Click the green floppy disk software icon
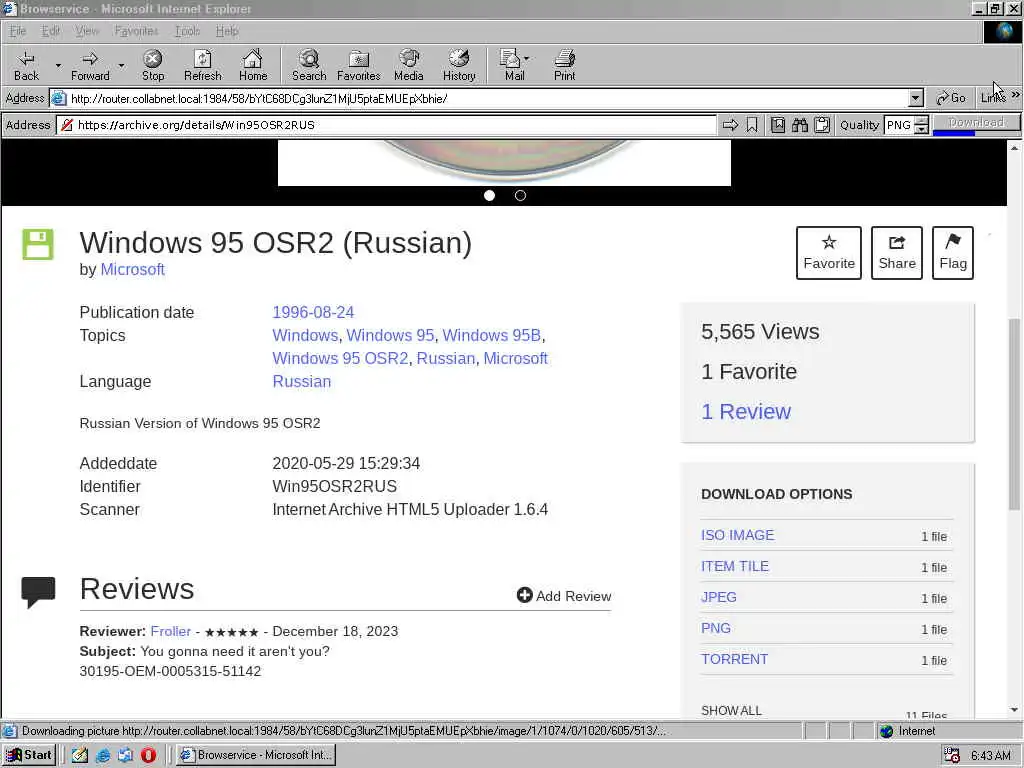This screenshot has width=1024, height=768. (38, 244)
